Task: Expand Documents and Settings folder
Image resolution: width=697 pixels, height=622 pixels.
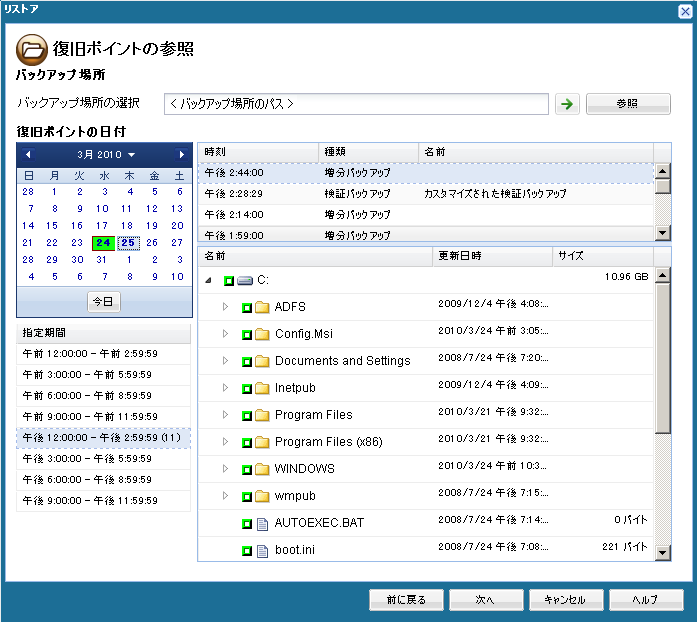Action: [x=225, y=361]
